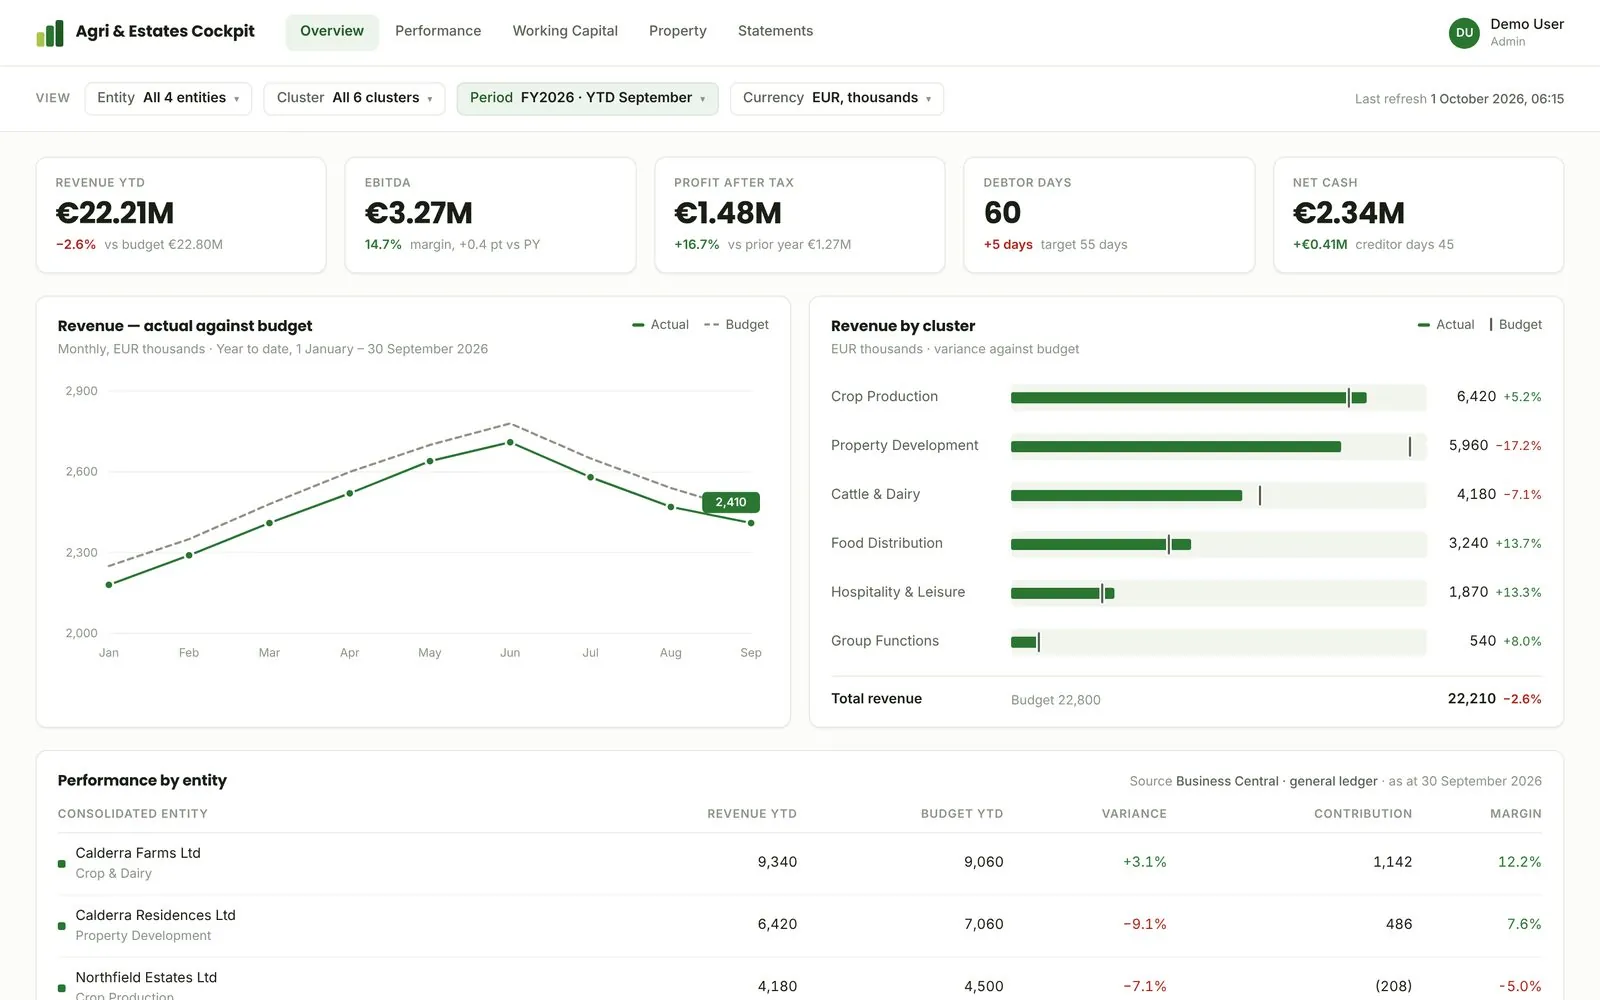This screenshot has width=1600, height=1000.
Task: Click the −9.1% variance for Calderra Residences
Action: point(1145,924)
